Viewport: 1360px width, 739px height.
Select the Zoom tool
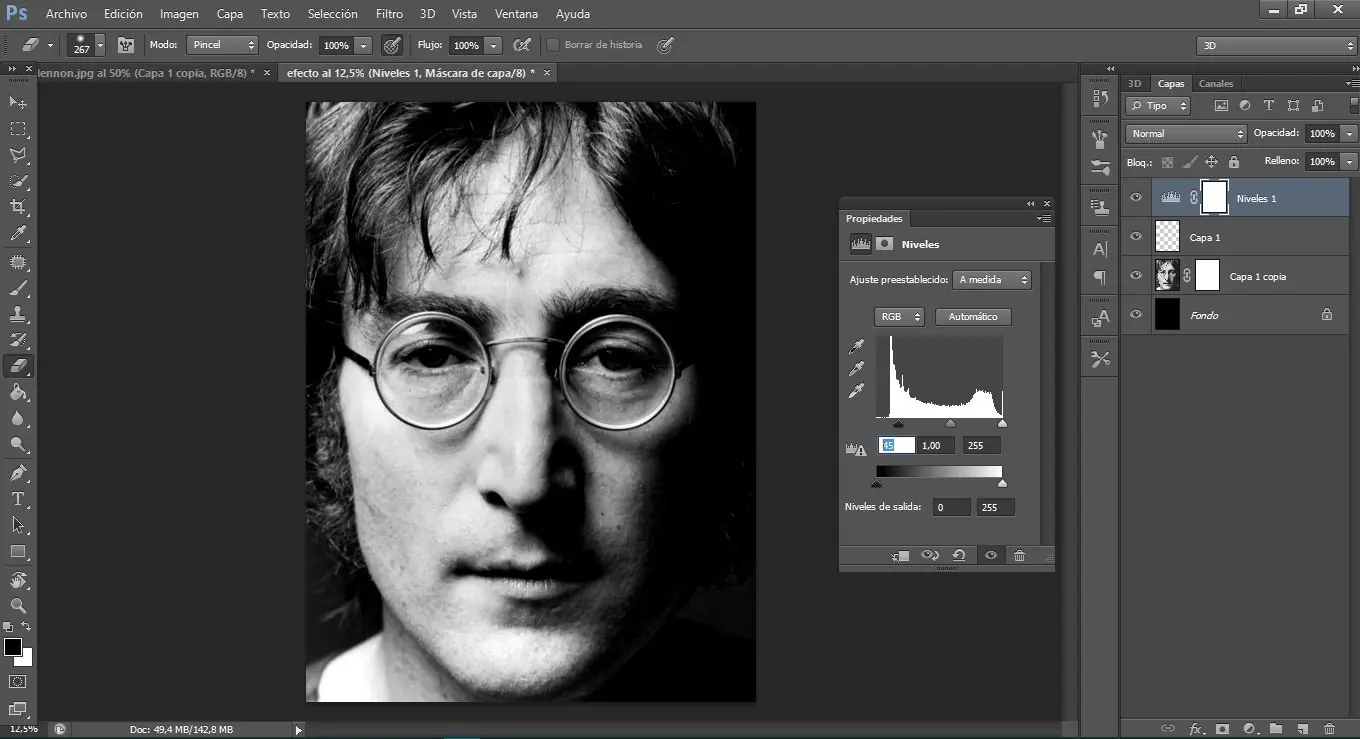(x=18, y=605)
